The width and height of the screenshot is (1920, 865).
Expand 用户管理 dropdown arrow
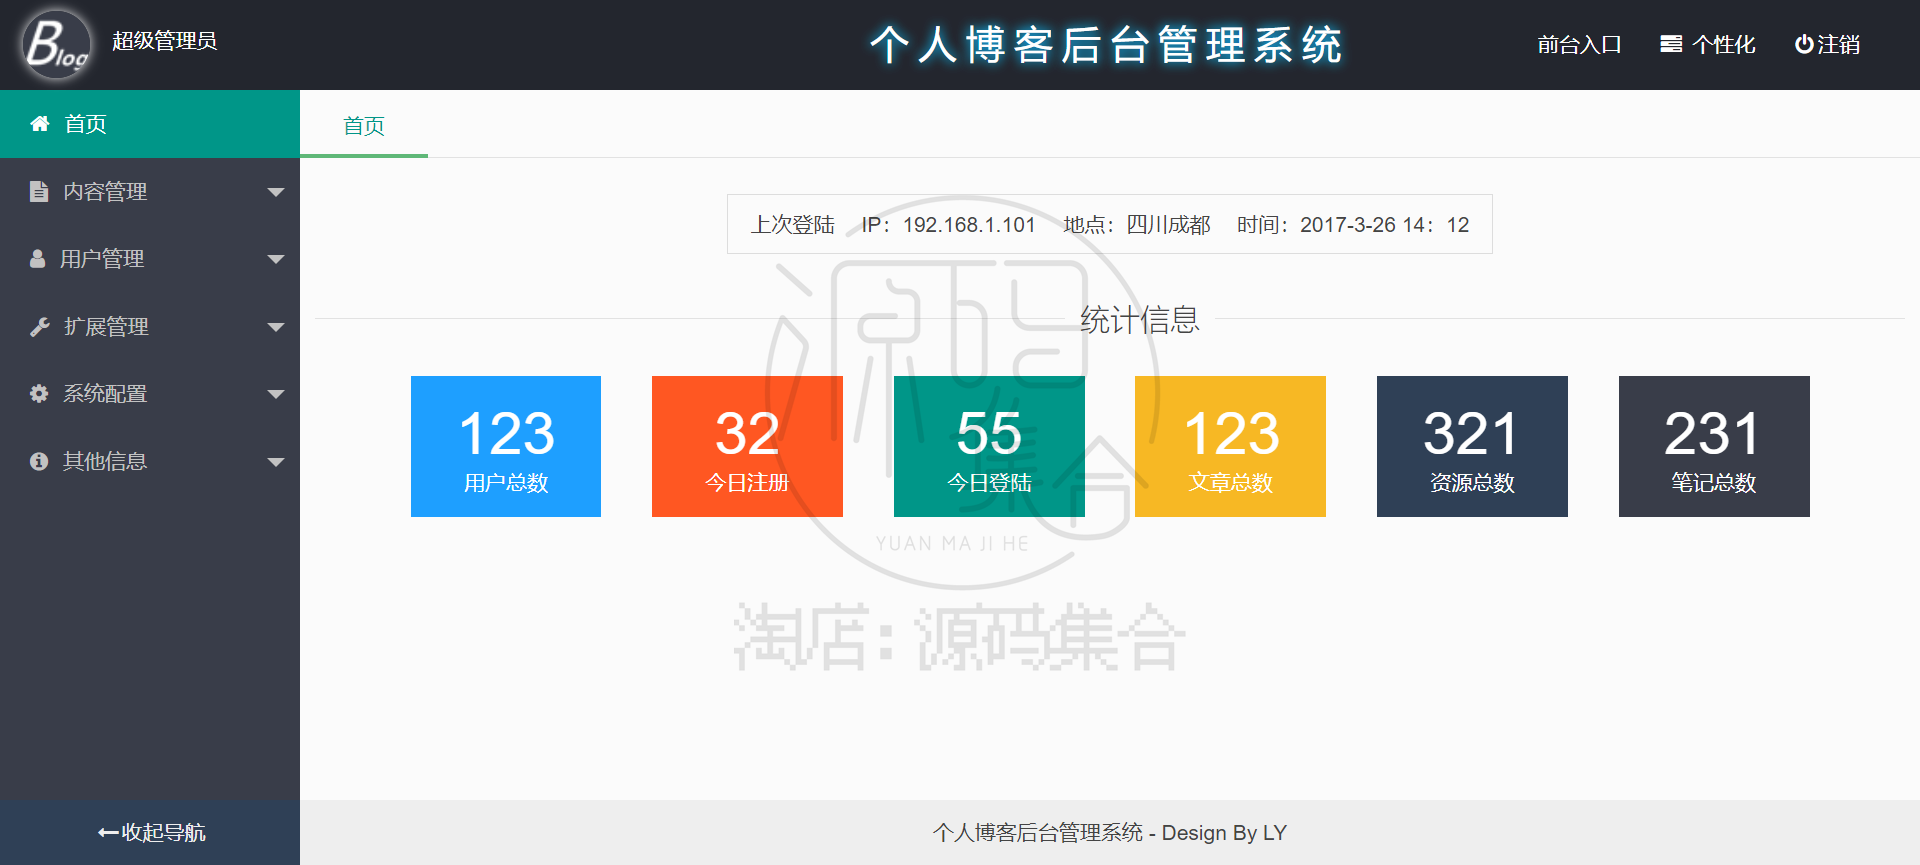coord(276,259)
